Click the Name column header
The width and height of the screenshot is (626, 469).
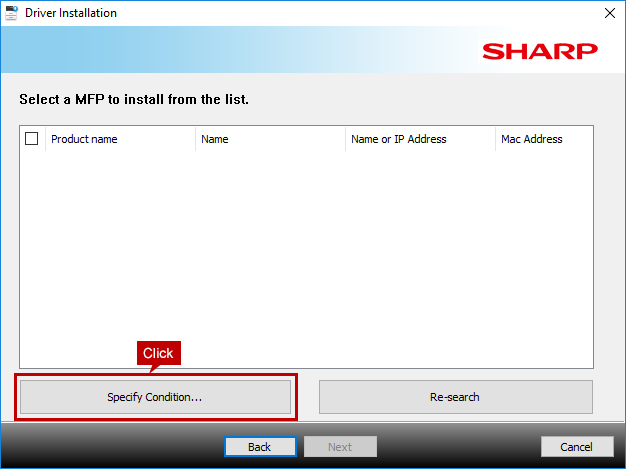270,139
